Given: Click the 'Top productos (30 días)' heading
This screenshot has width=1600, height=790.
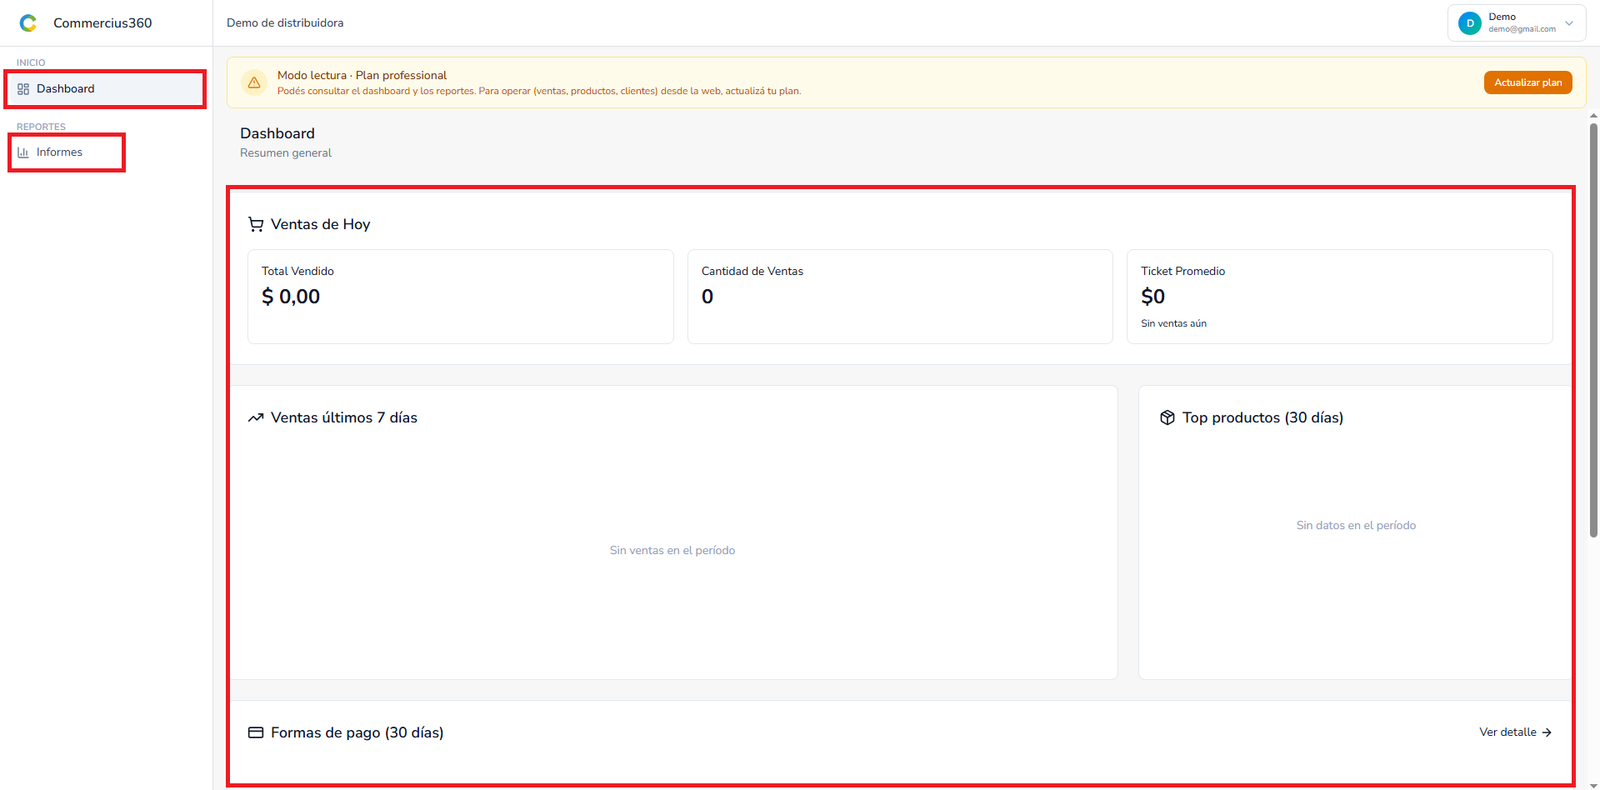Looking at the screenshot, I should pos(1263,418).
